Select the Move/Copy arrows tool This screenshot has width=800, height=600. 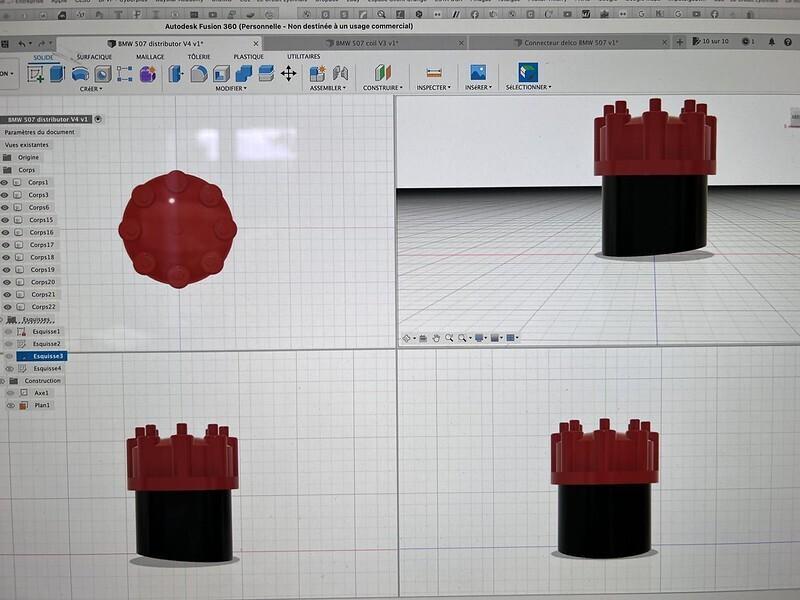tap(289, 73)
